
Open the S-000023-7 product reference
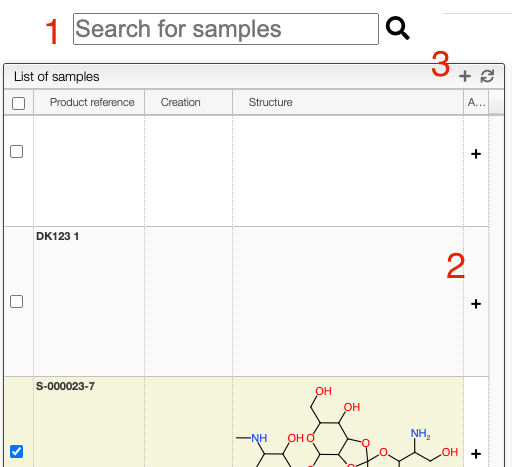[65, 386]
